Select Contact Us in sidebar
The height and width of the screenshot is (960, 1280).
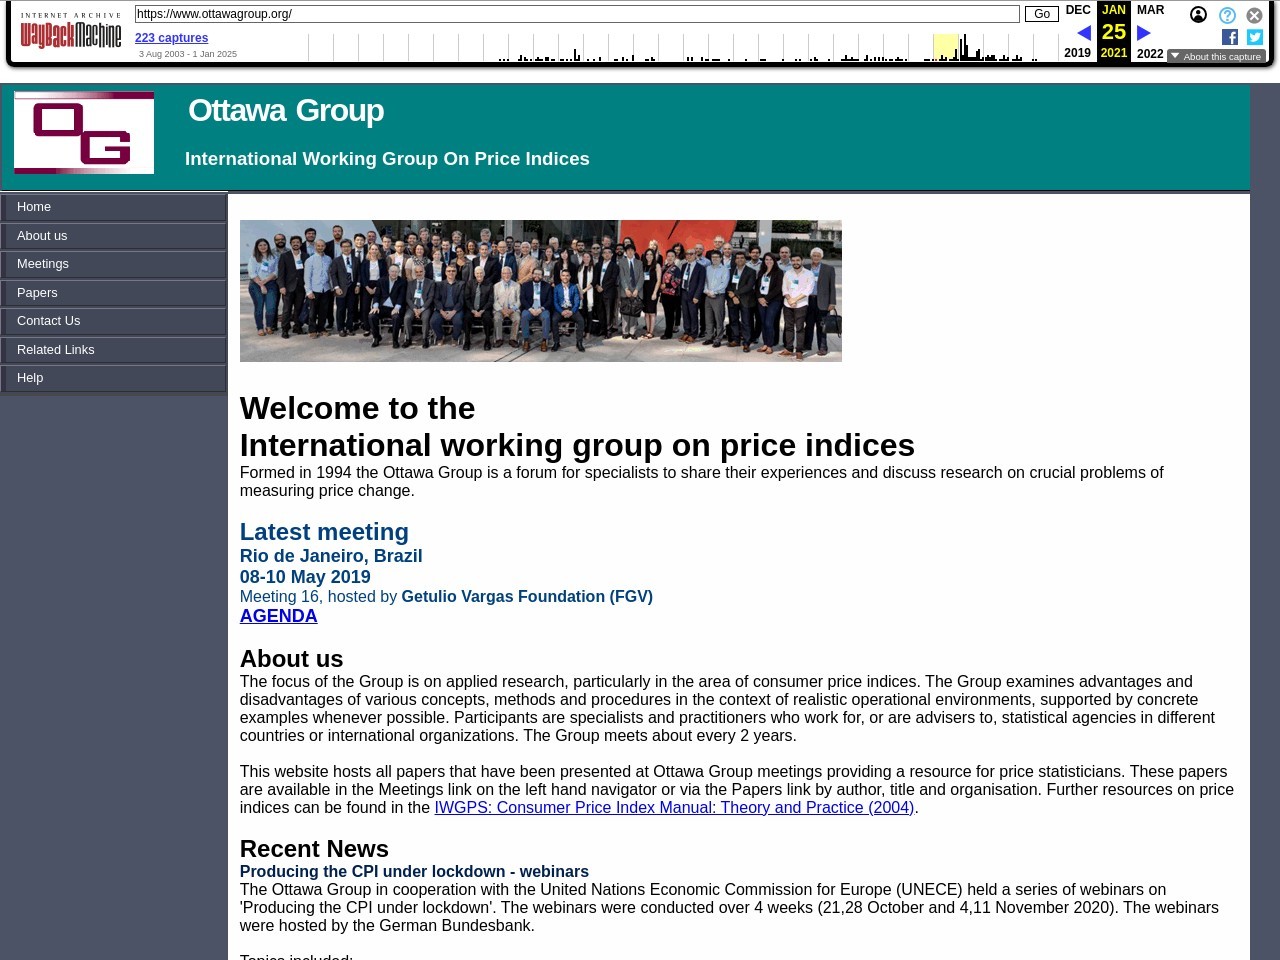(48, 321)
